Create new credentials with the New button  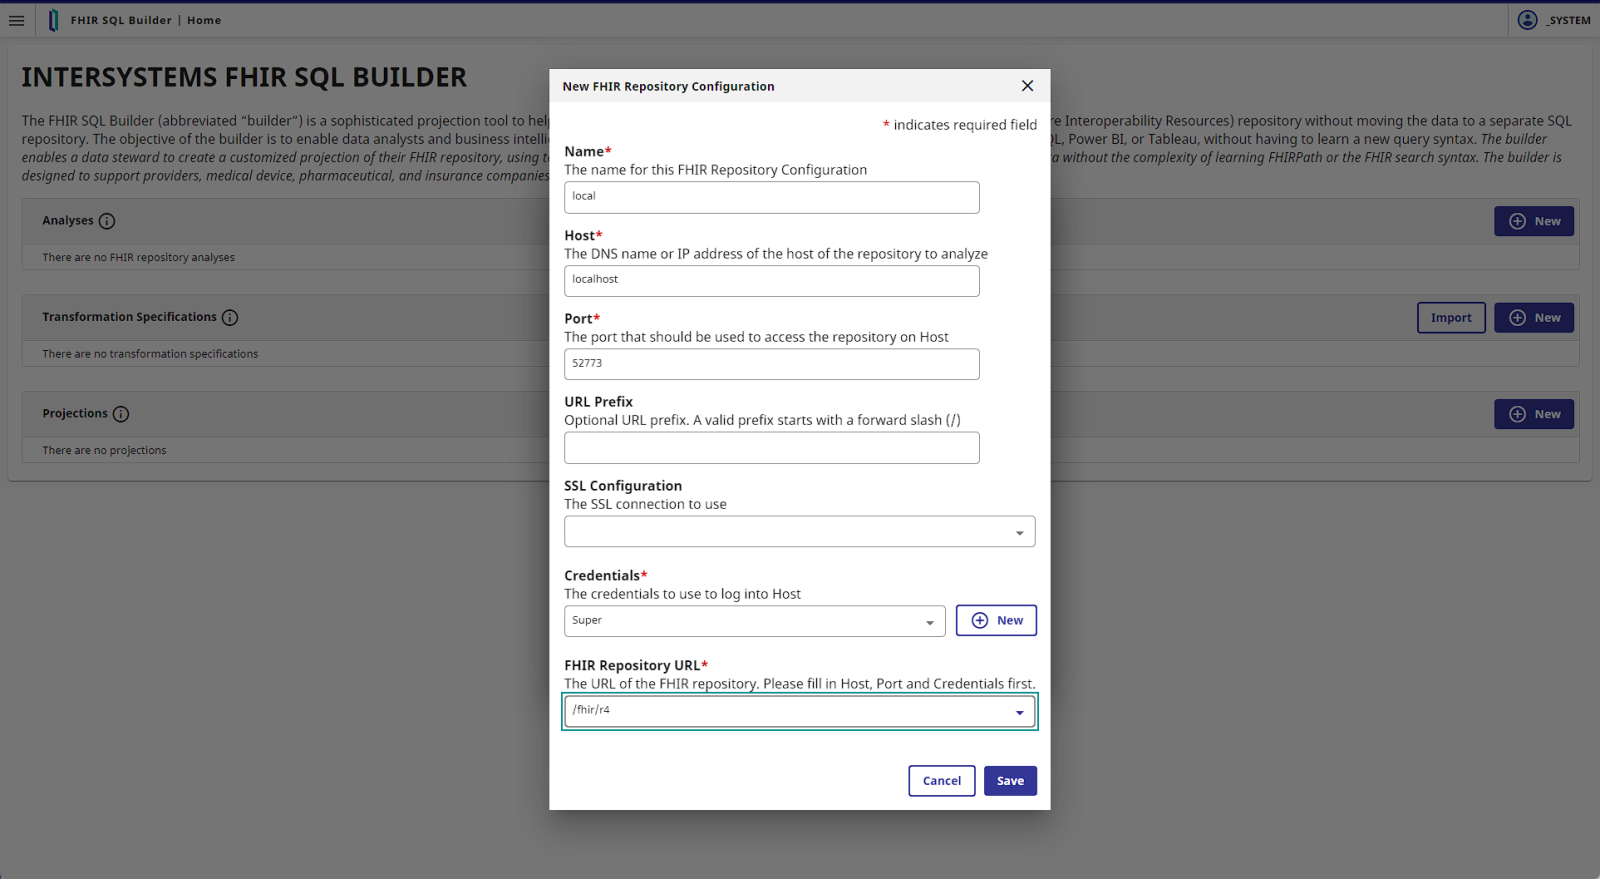pyautogui.click(x=996, y=620)
